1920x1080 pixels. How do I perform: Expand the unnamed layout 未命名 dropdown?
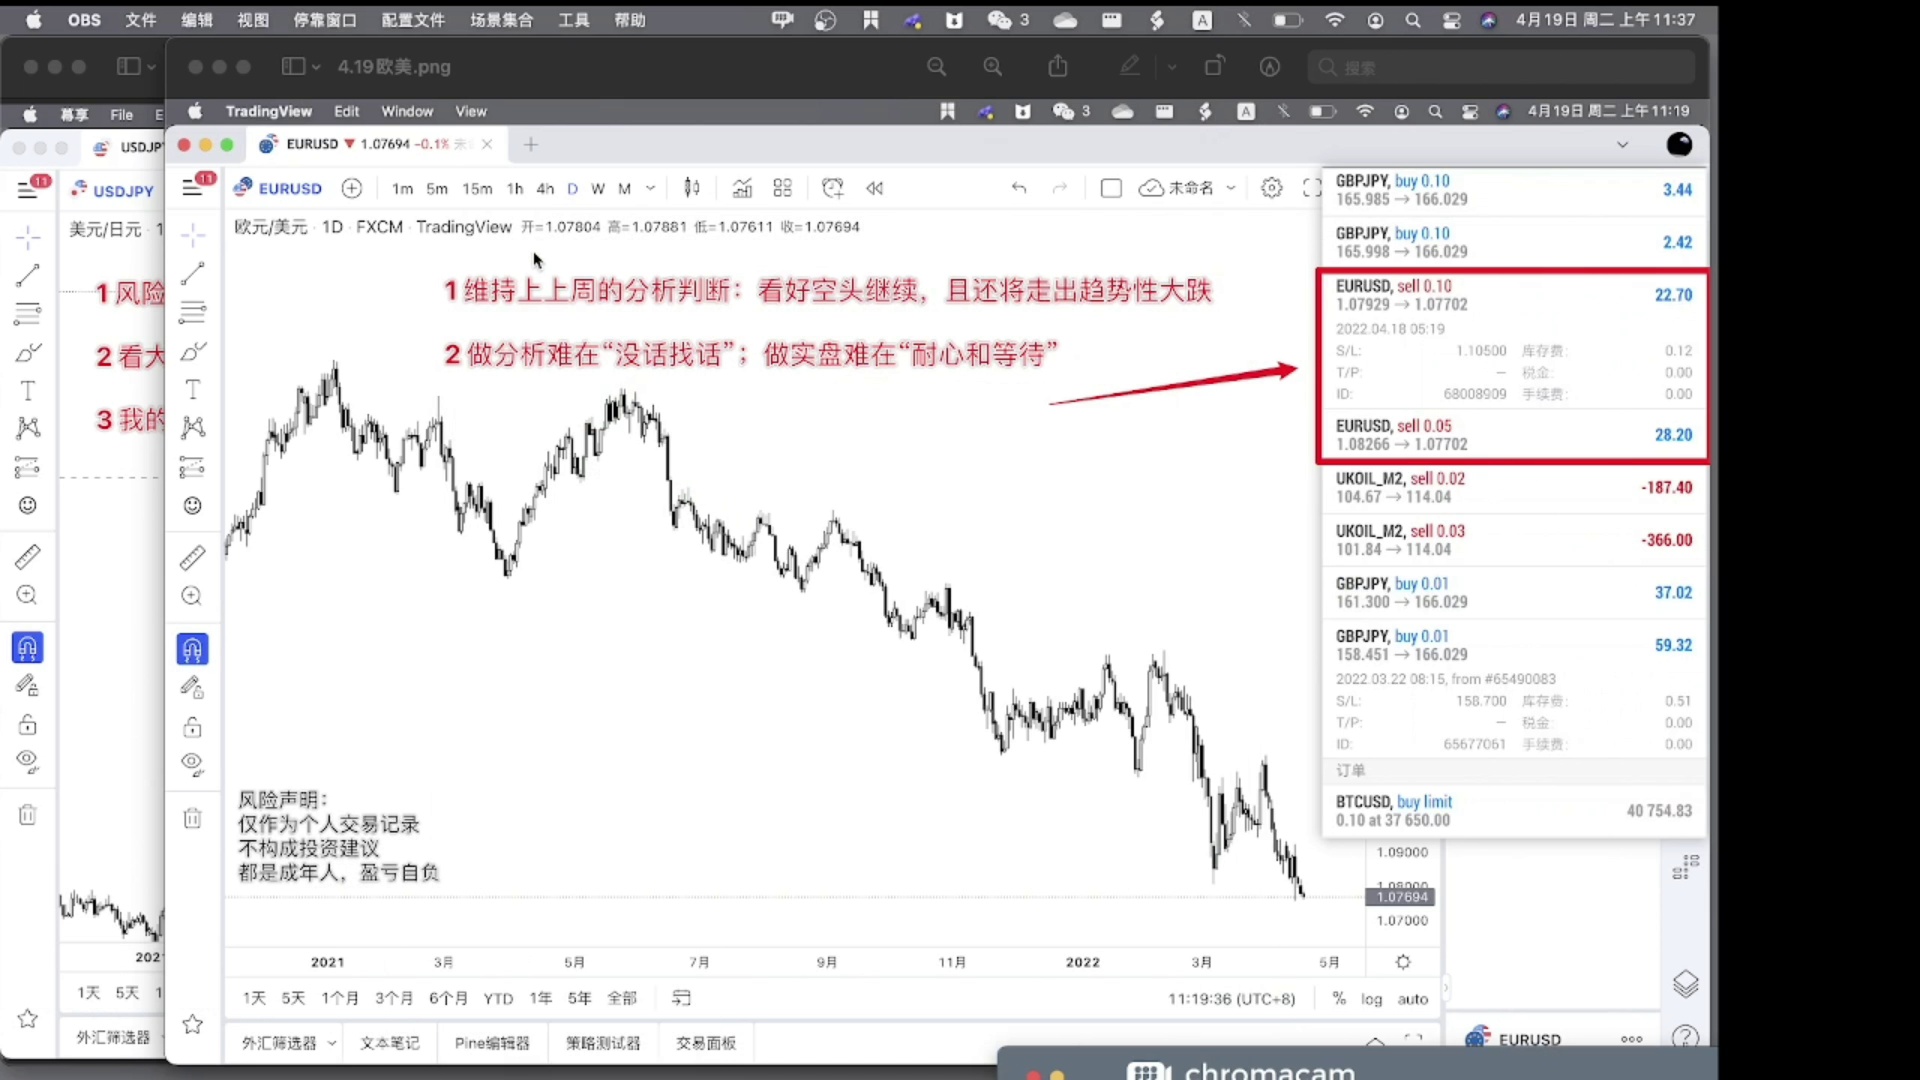pos(1231,188)
